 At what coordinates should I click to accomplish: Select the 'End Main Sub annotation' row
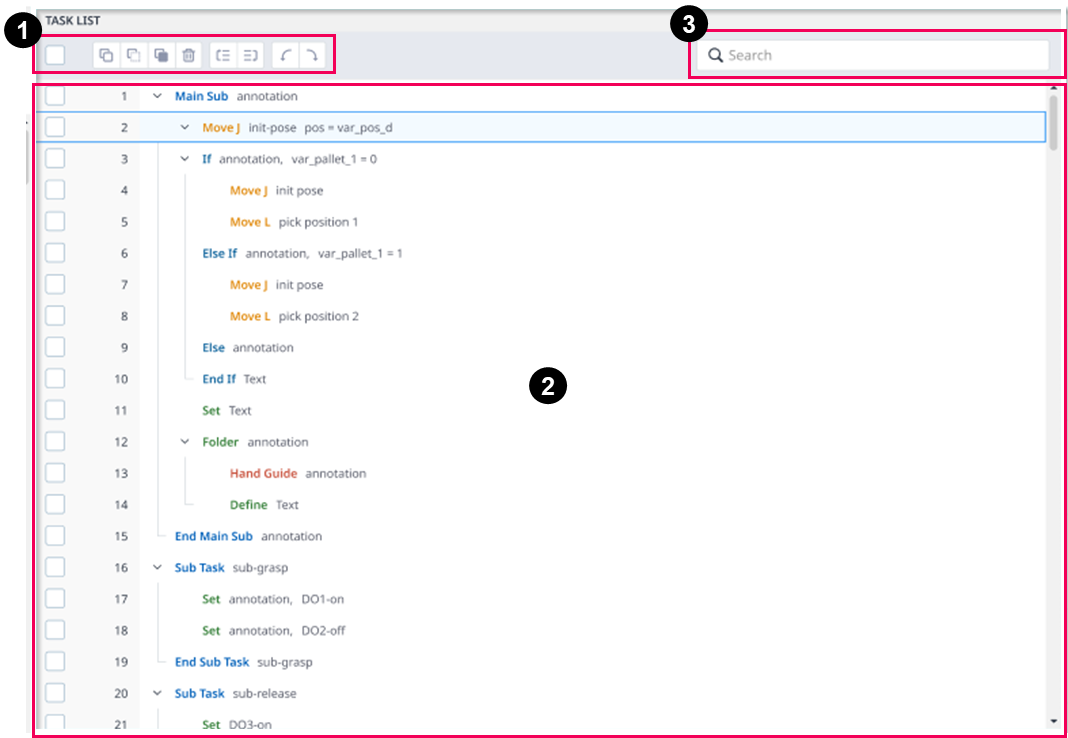[x=541, y=536]
